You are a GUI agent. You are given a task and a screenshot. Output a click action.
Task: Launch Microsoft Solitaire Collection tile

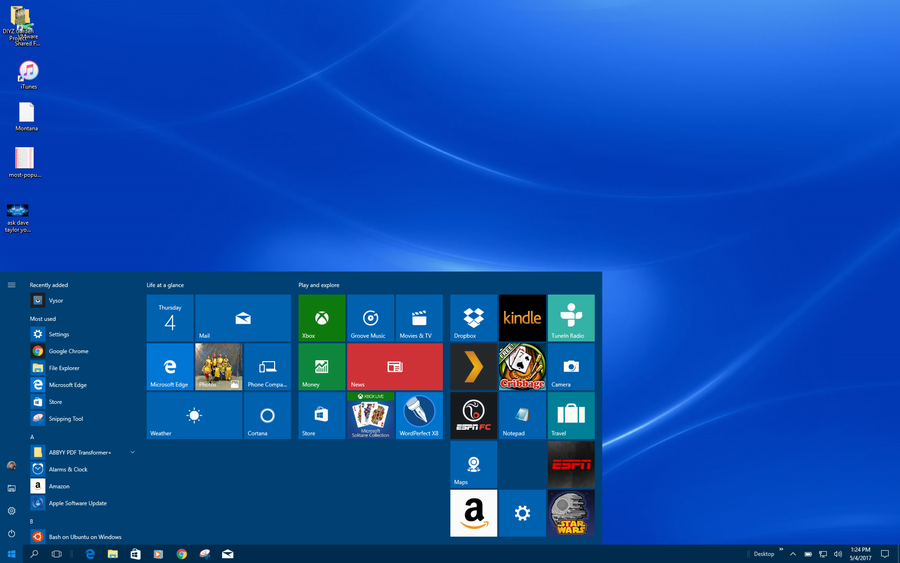click(370, 416)
